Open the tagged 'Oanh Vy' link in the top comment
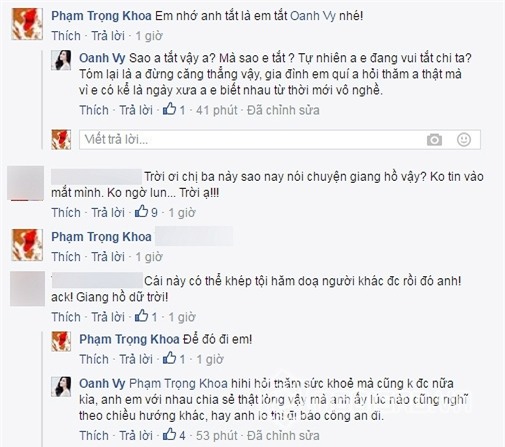Image resolution: width=505 pixels, height=447 pixels. click(x=313, y=16)
